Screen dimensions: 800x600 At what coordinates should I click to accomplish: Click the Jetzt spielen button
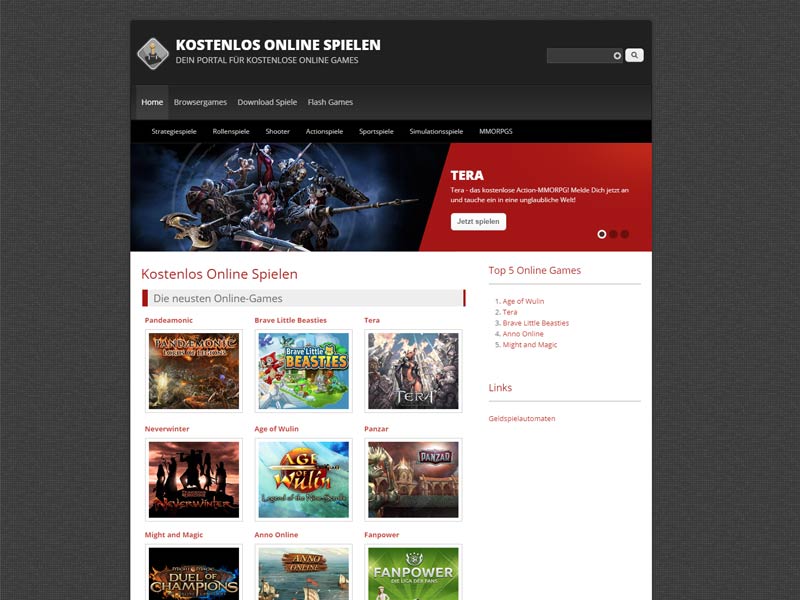(x=478, y=221)
